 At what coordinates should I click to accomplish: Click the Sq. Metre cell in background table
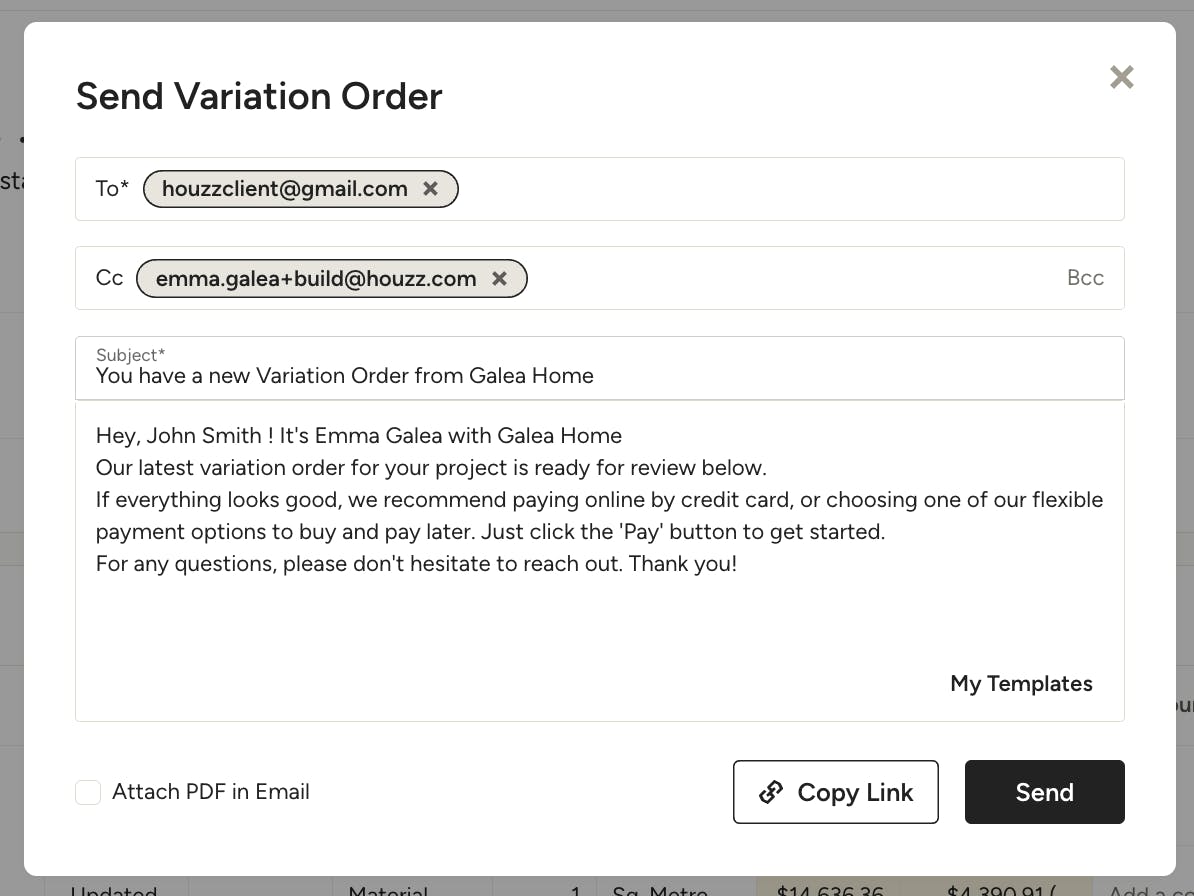coord(660,888)
